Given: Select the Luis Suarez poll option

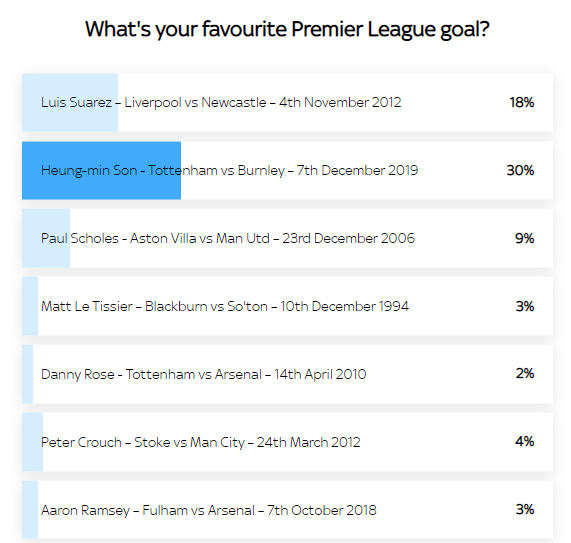Looking at the screenshot, I should 287,102.
